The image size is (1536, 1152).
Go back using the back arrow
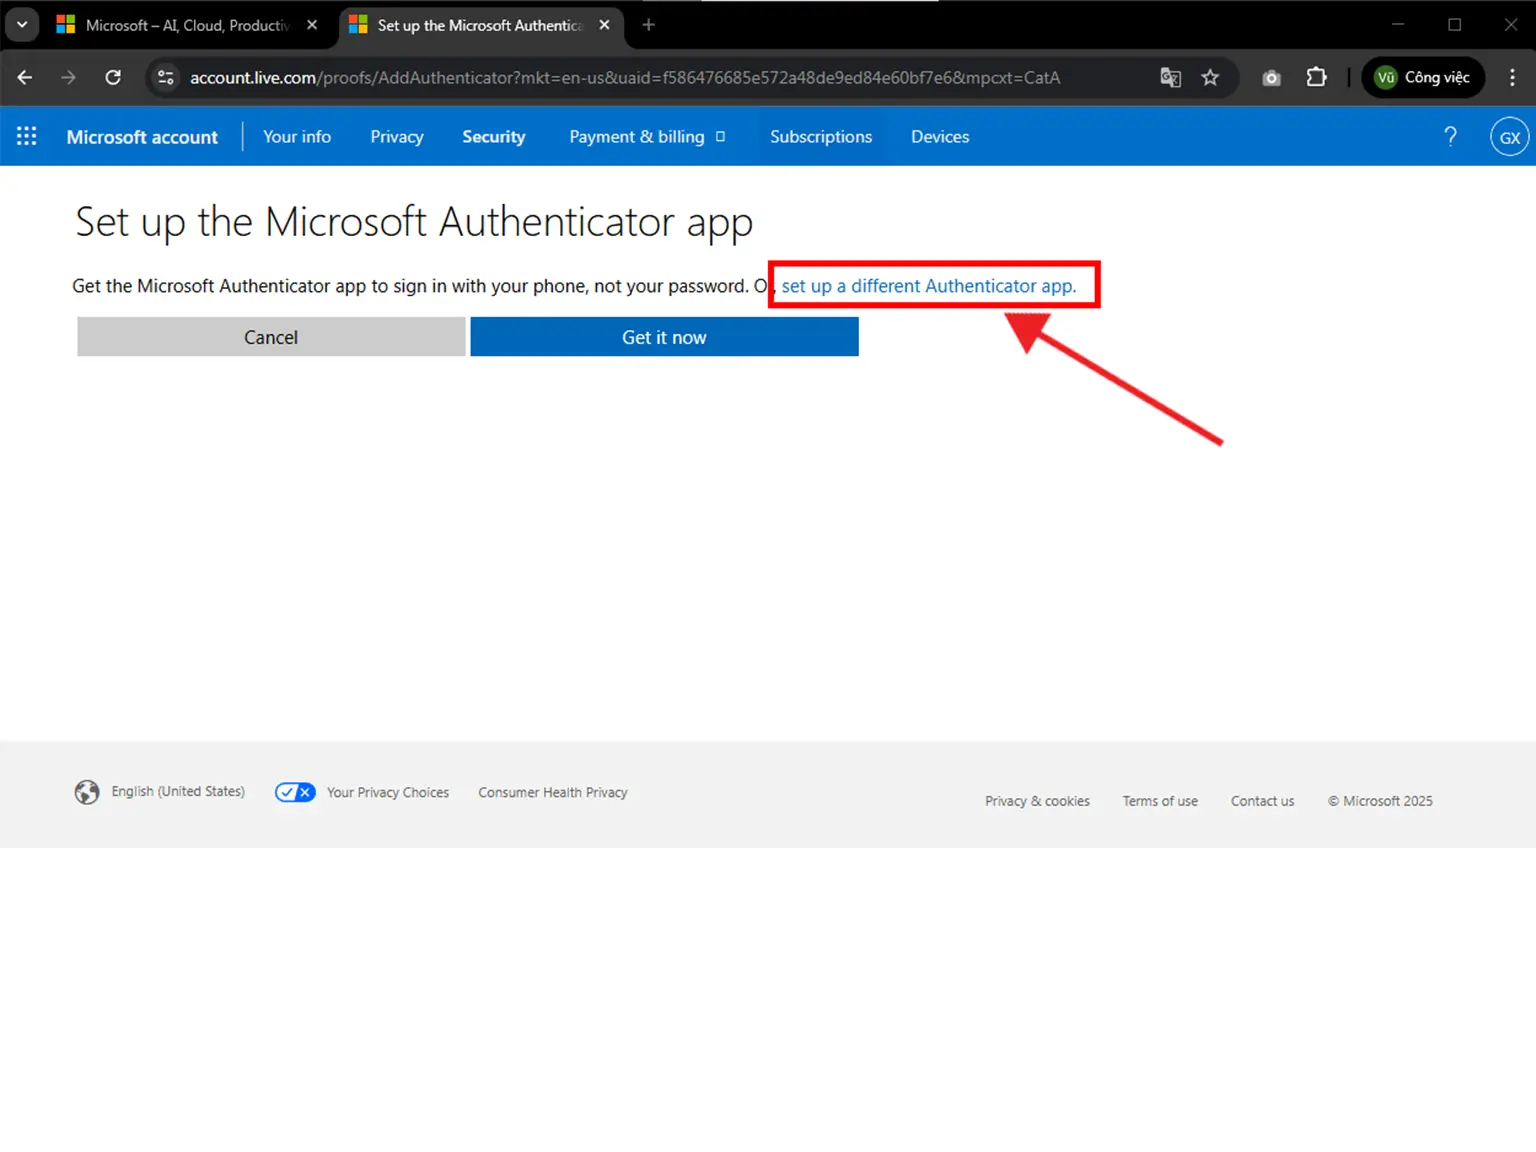coord(24,77)
